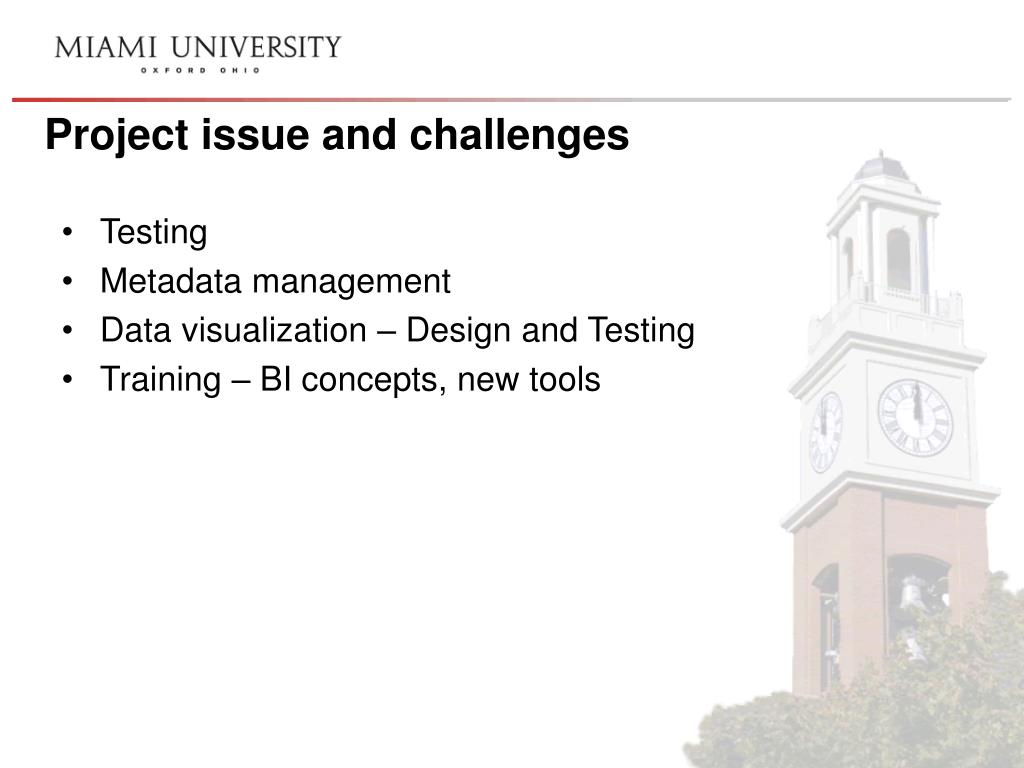Click the arched opening in upper cupola
1024x768 pixels.
pos(899,259)
